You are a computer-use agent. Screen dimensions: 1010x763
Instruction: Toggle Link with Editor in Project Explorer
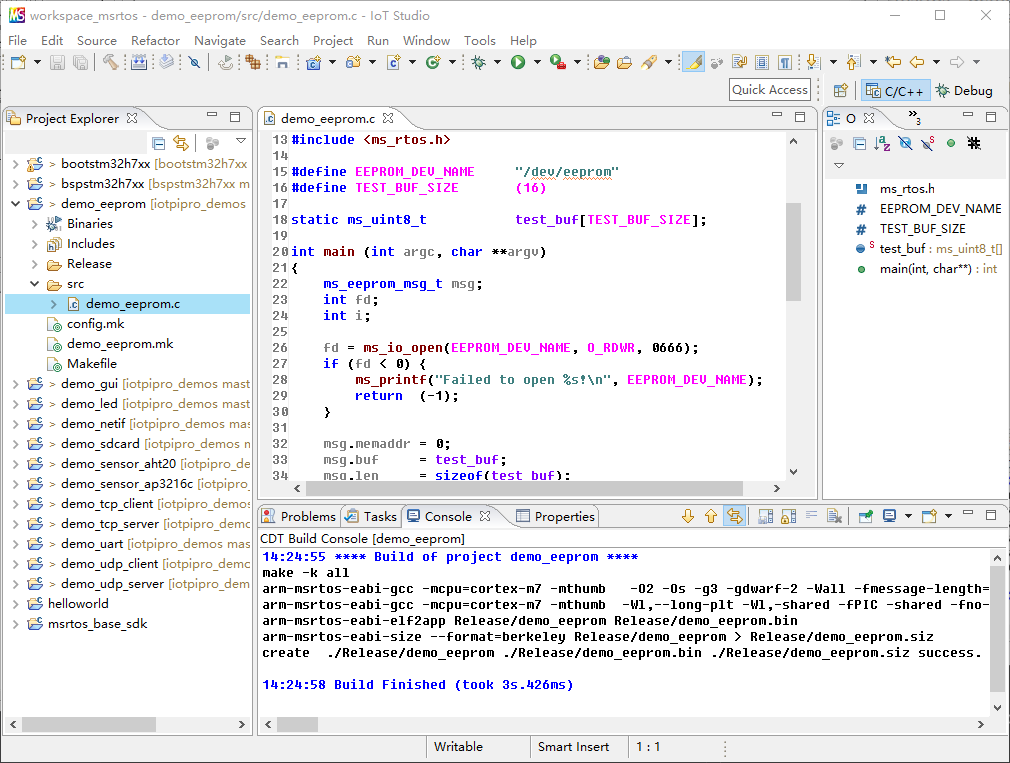180,143
